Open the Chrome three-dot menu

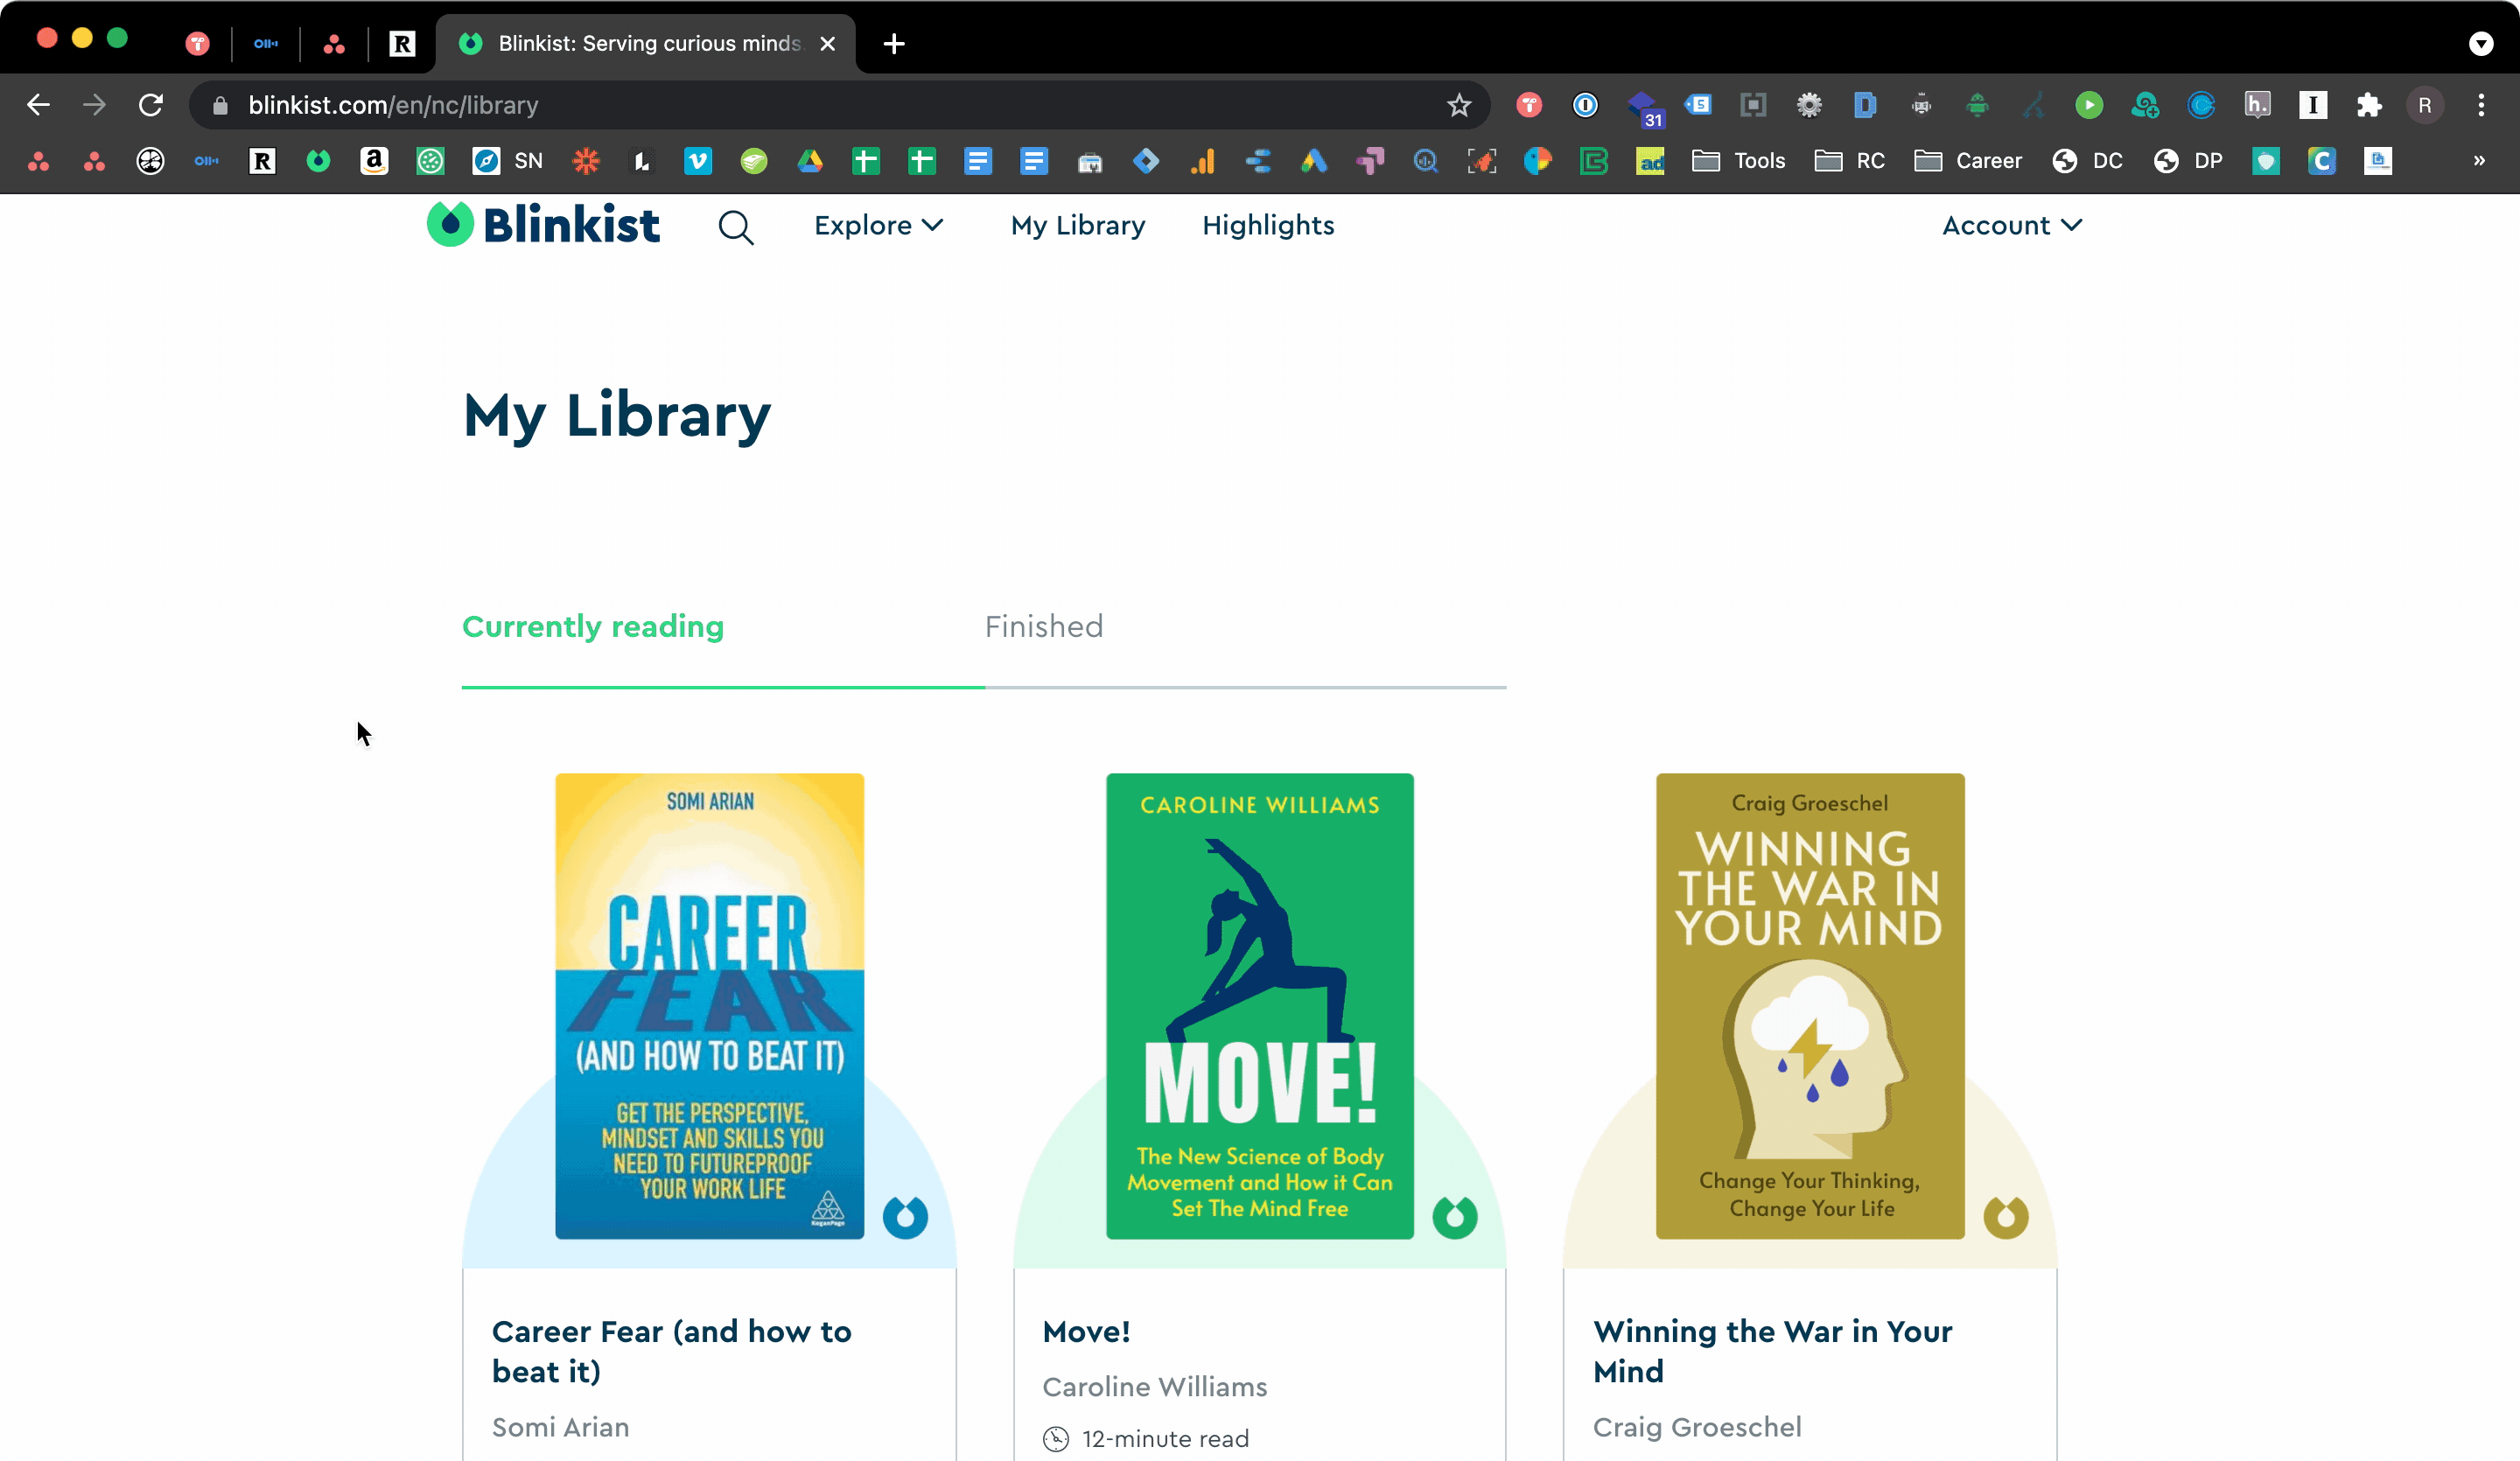pos(2481,105)
